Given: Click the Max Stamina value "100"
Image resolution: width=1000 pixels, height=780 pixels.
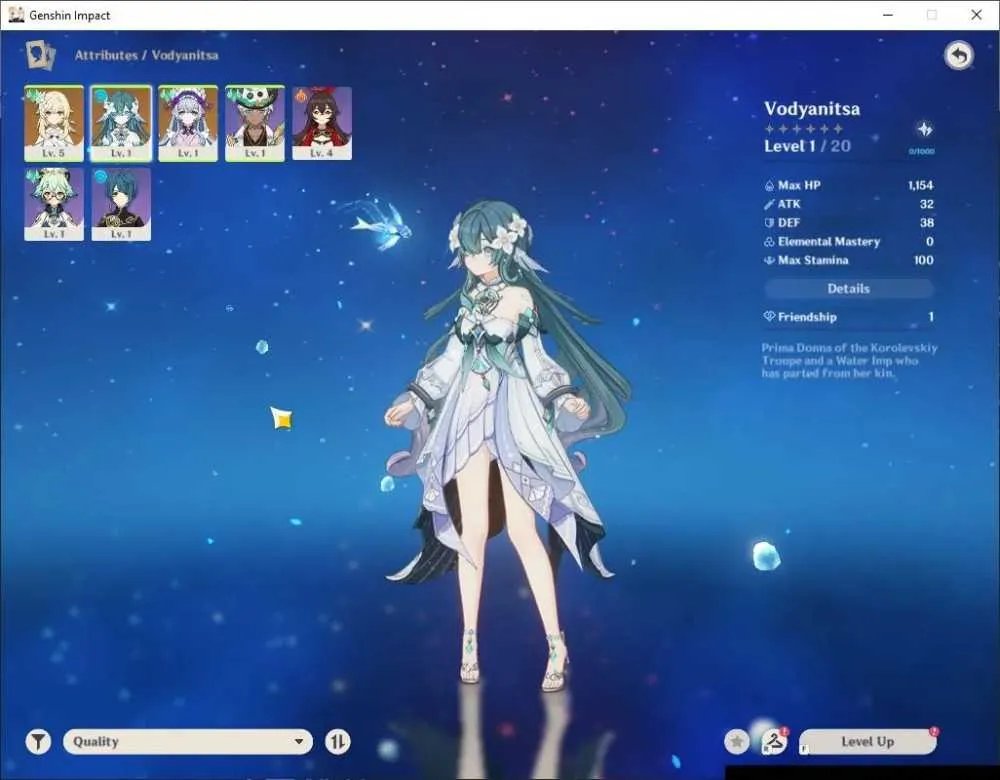Looking at the screenshot, I should (923, 260).
